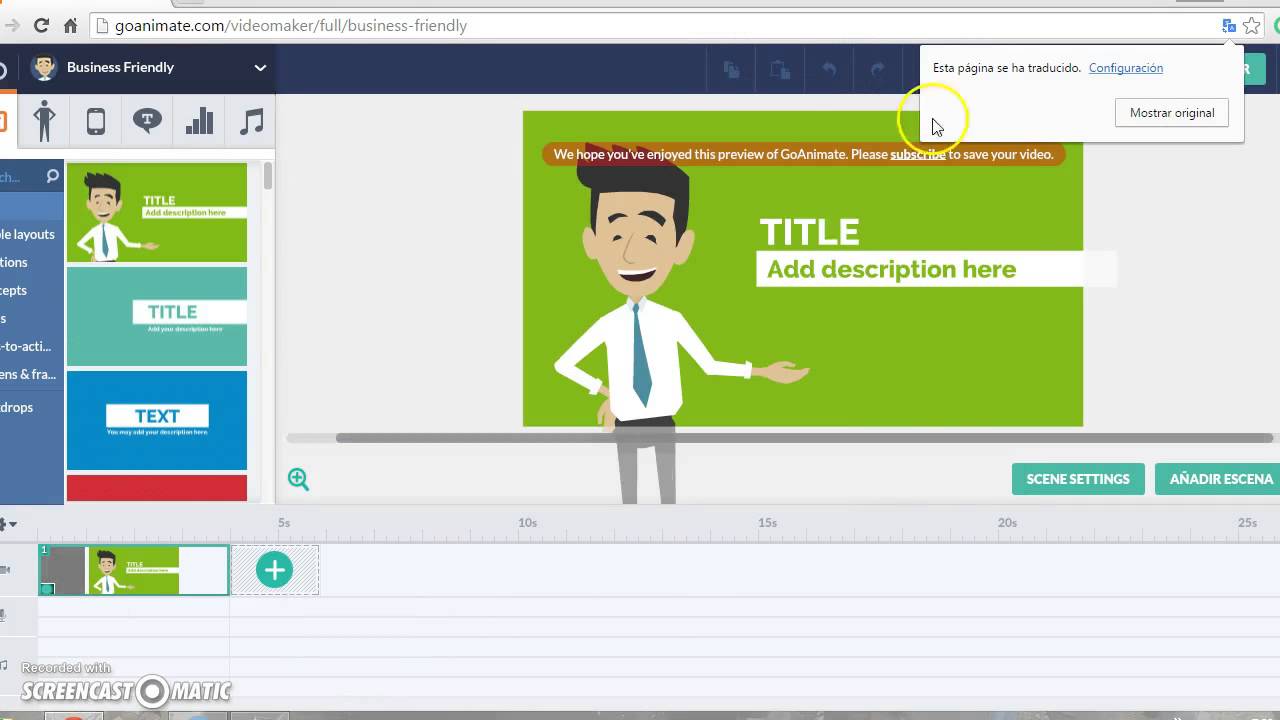Add a scene with the plus circle
This screenshot has width=1280, height=720.
(x=274, y=570)
